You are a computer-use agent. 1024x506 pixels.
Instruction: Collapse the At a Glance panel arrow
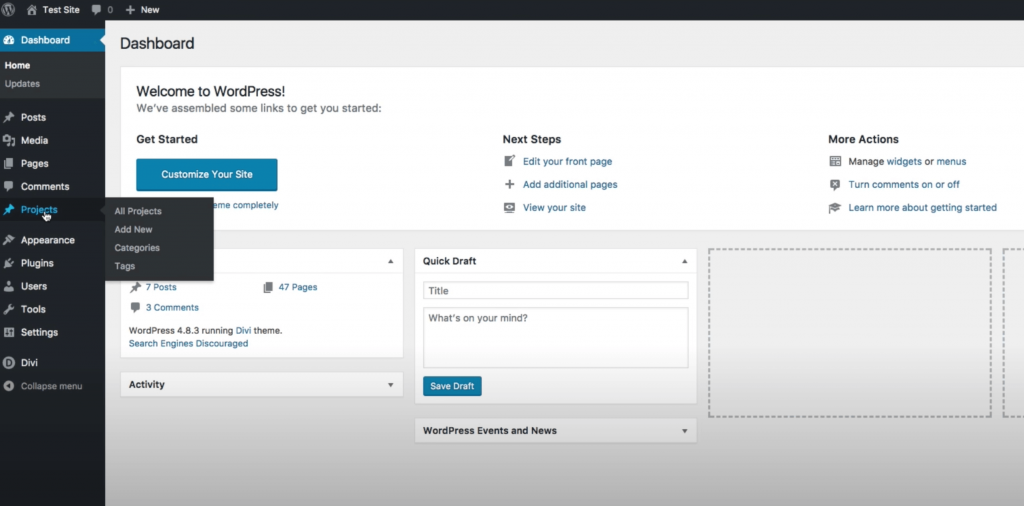point(391,261)
